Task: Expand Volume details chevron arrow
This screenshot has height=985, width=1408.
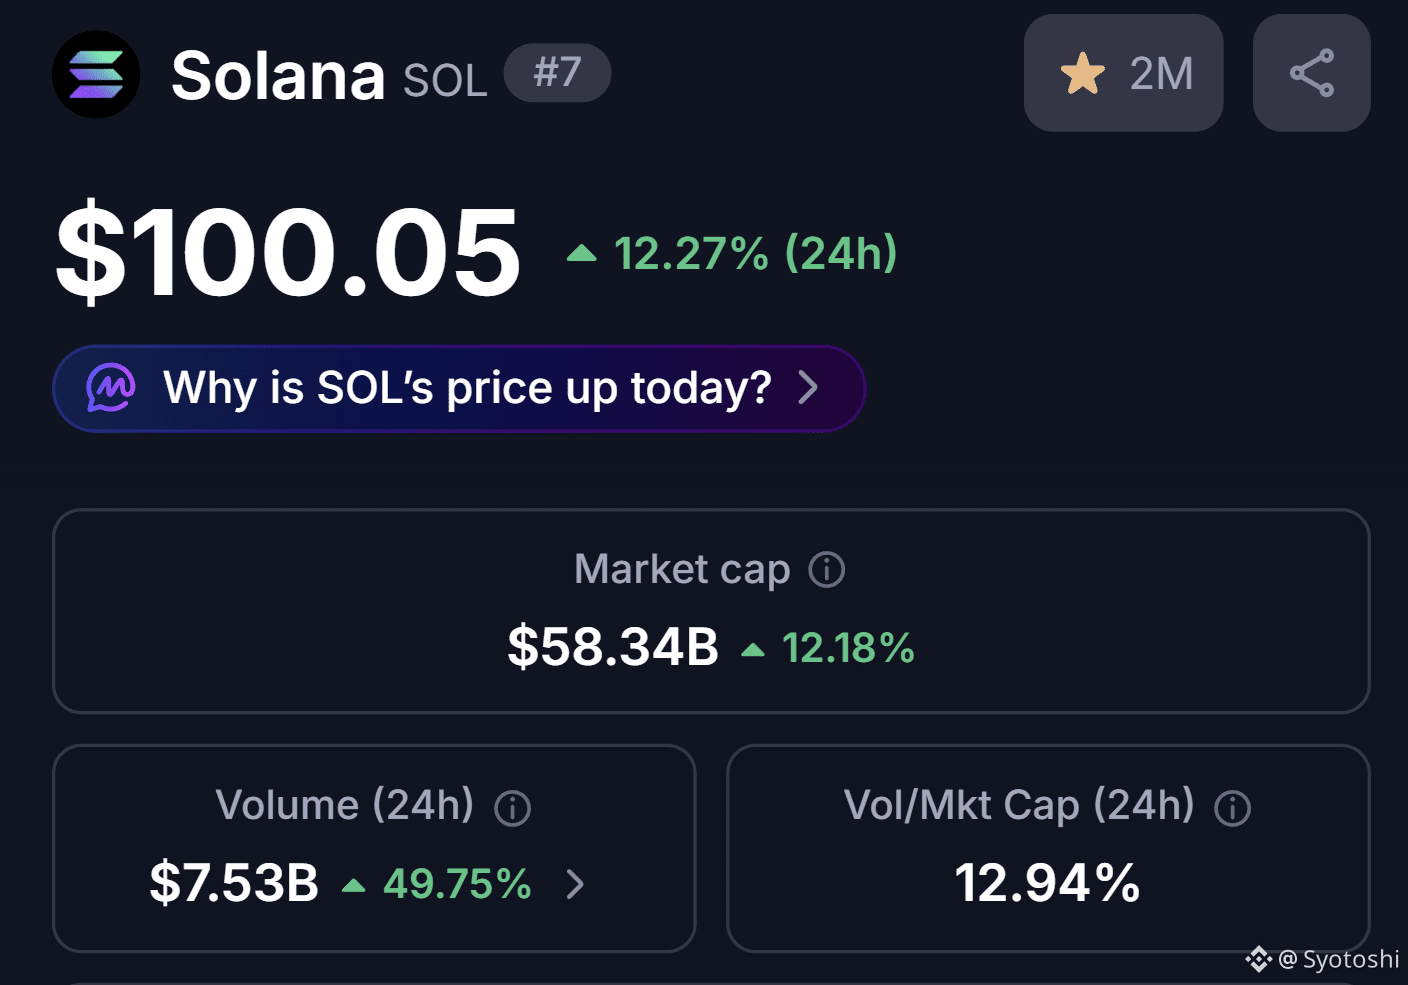Action: pos(575,884)
